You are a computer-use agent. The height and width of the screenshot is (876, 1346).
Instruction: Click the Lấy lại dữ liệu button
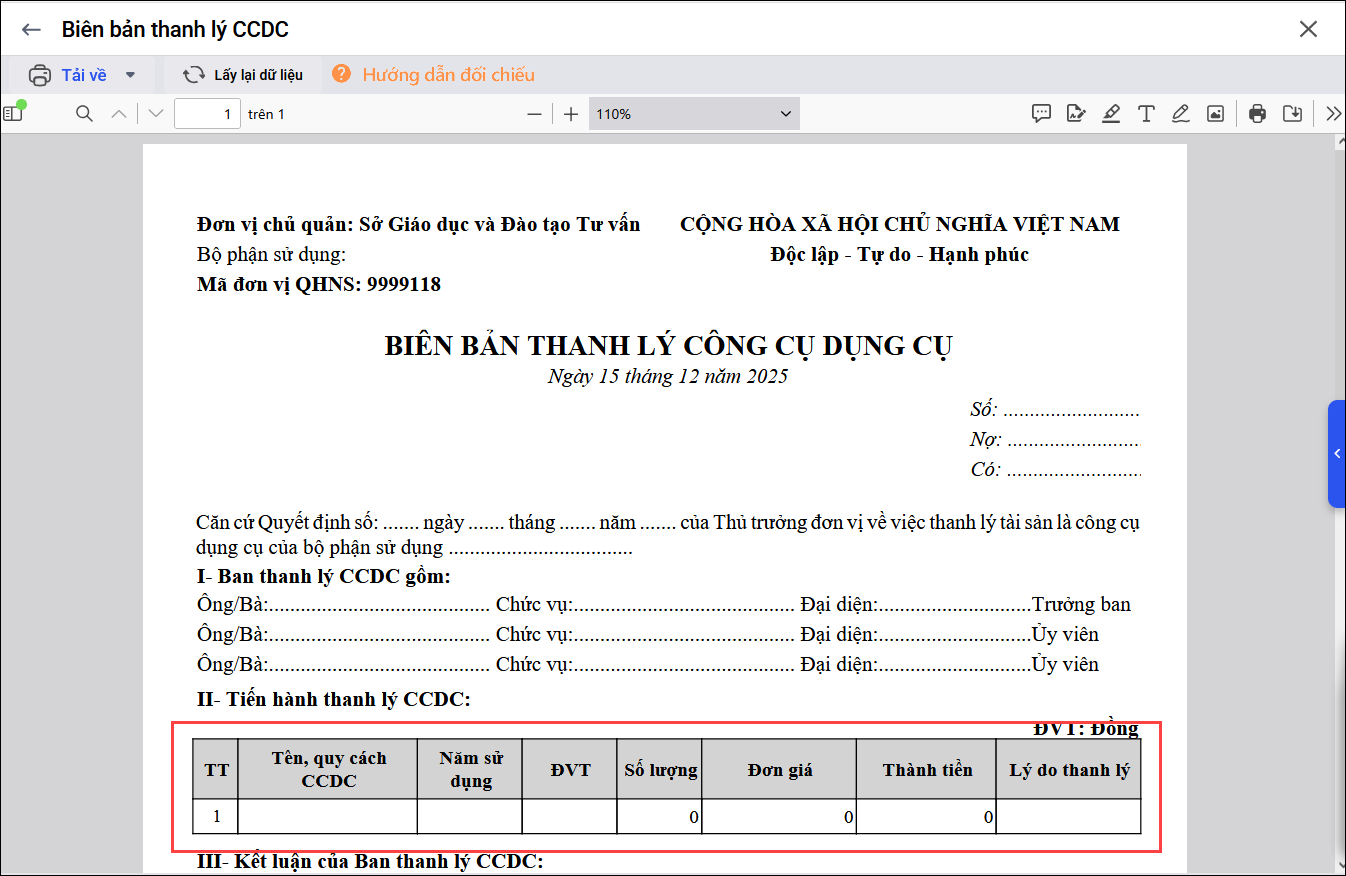tap(243, 75)
